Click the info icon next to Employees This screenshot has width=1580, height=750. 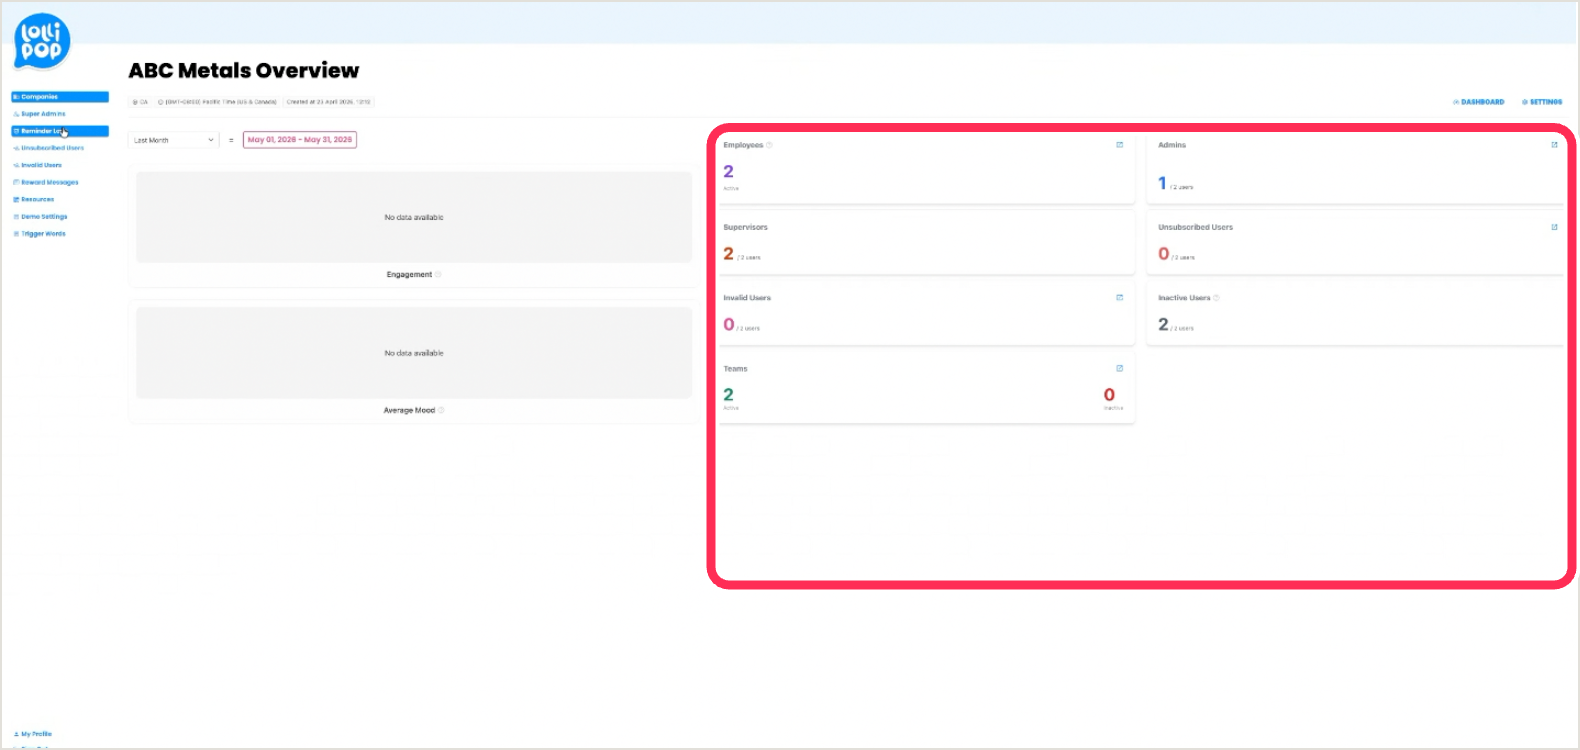tap(769, 145)
